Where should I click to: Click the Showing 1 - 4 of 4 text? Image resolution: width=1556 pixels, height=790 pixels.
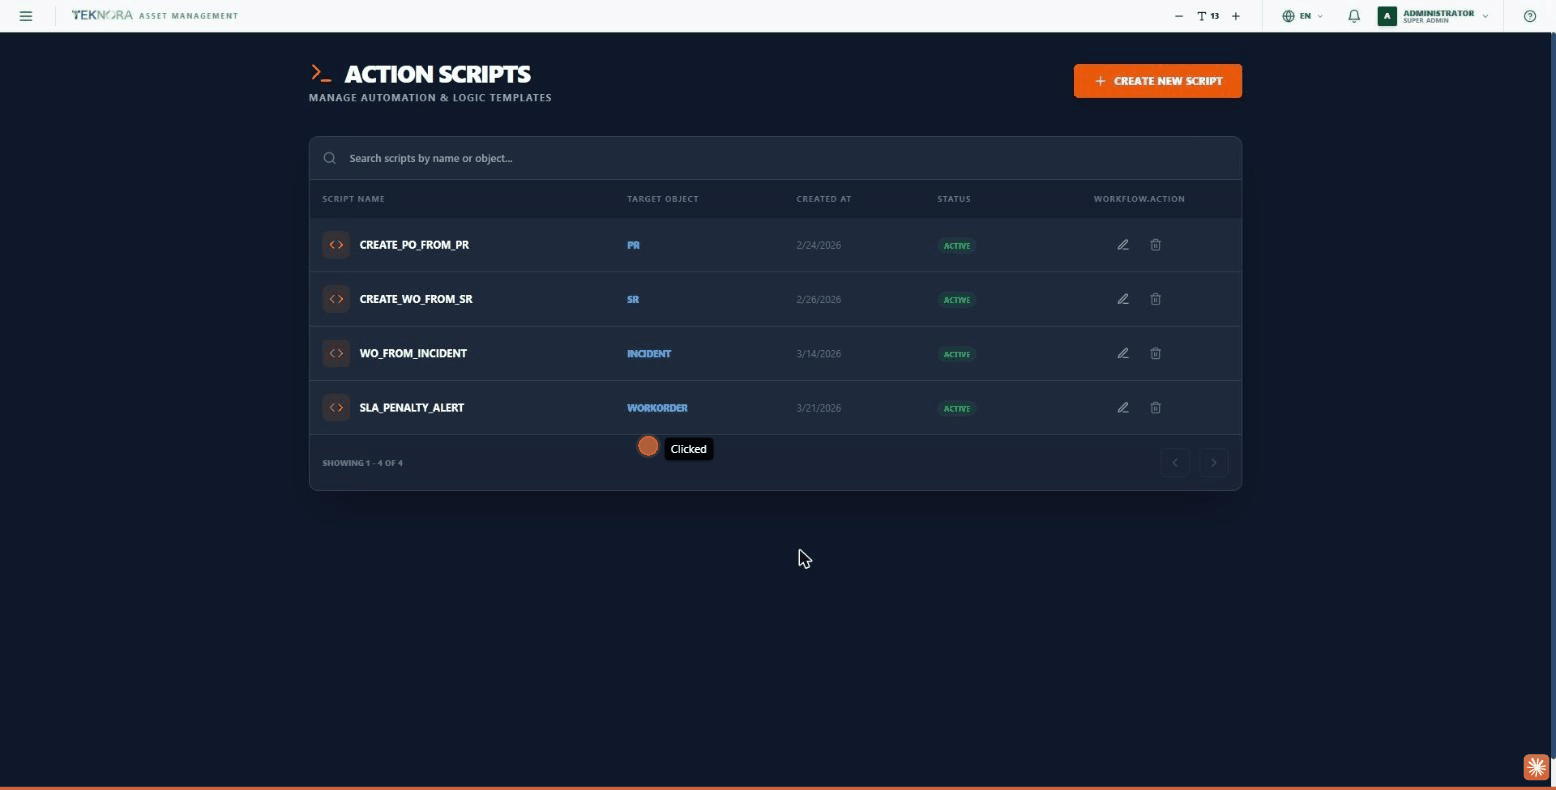362,463
